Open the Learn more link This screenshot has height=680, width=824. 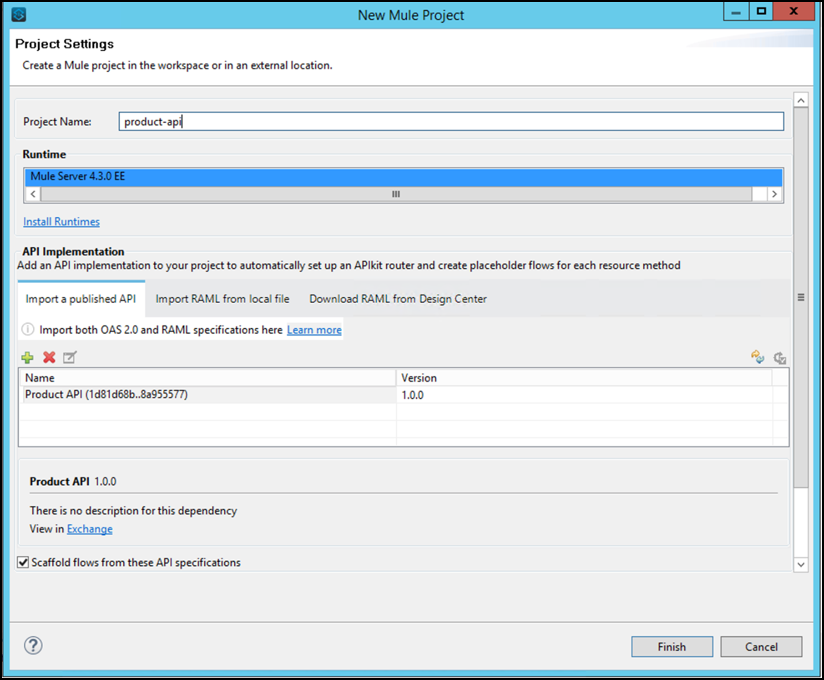tap(314, 330)
